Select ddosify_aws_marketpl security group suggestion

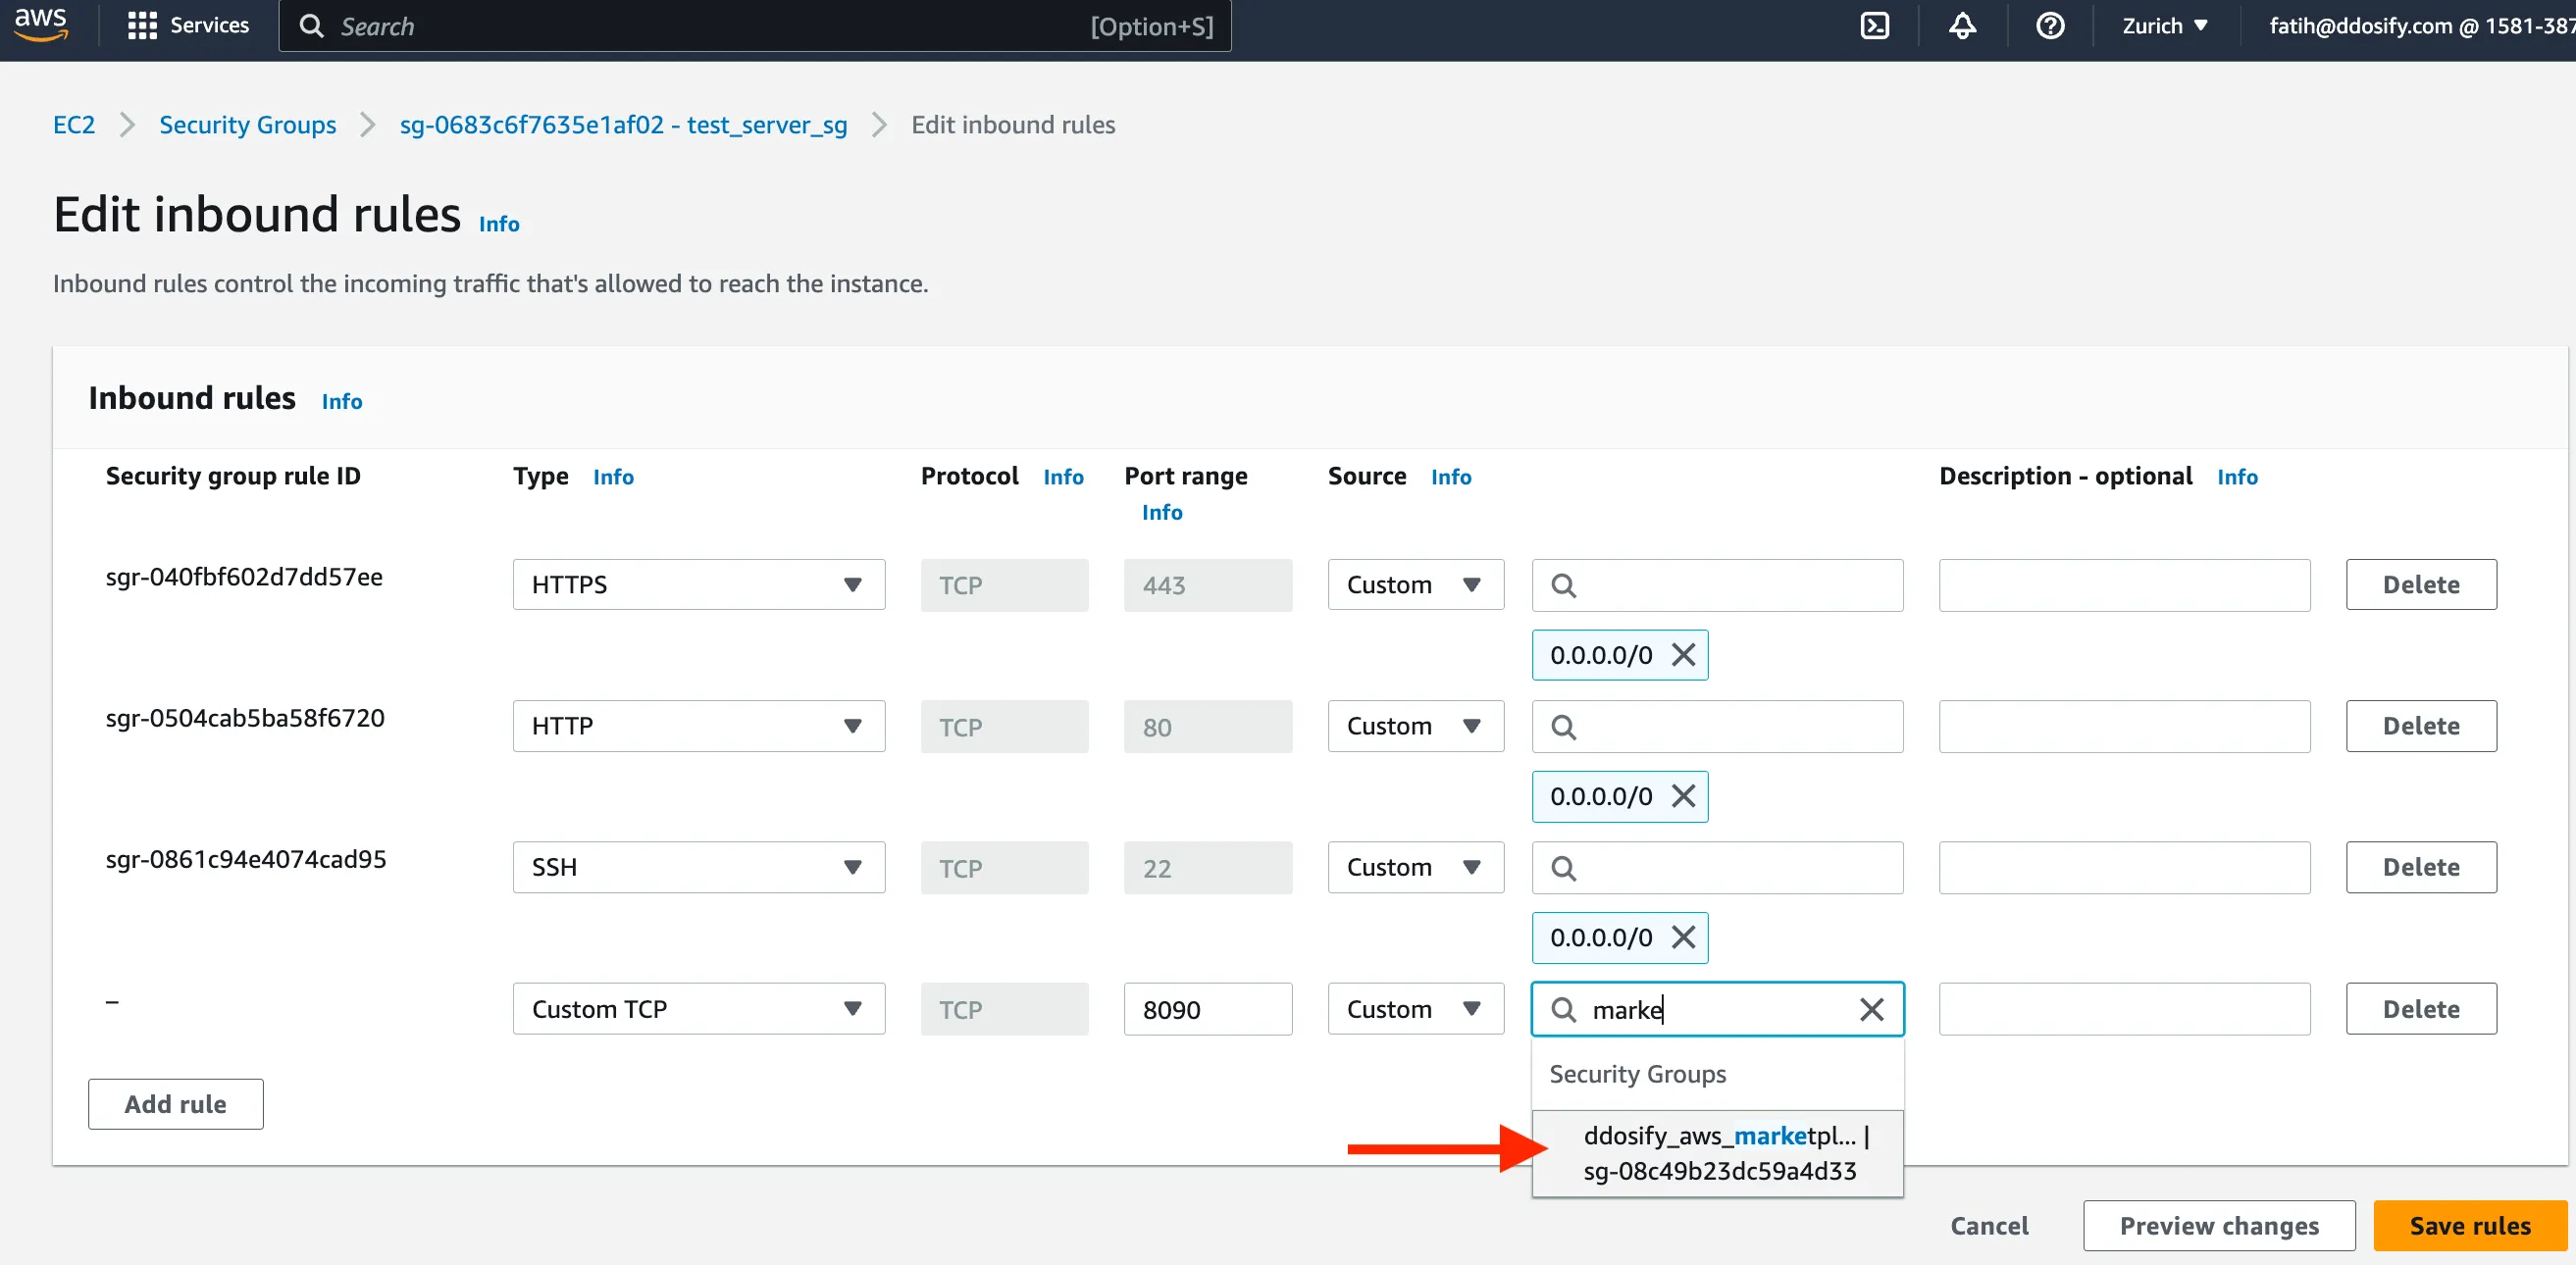click(1718, 1153)
